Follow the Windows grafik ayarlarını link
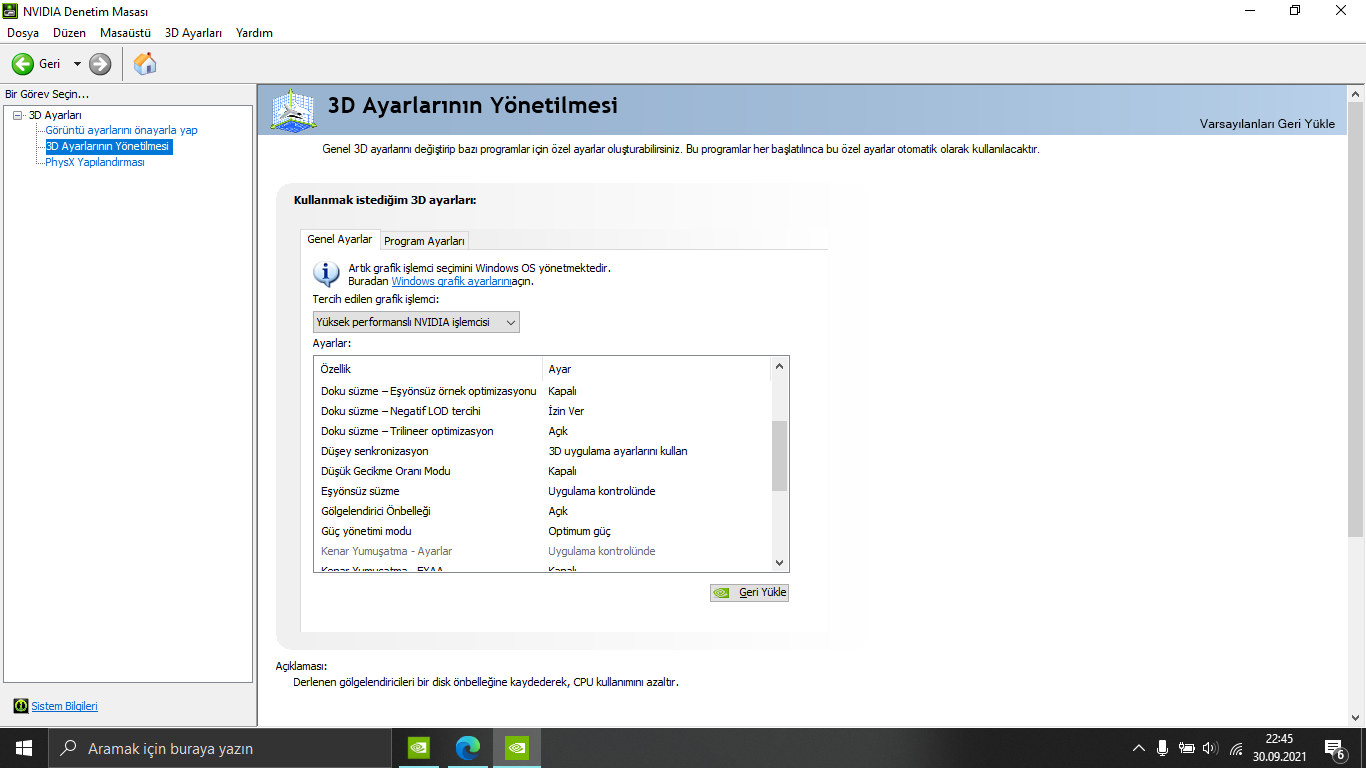1366x768 pixels. point(452,281)
